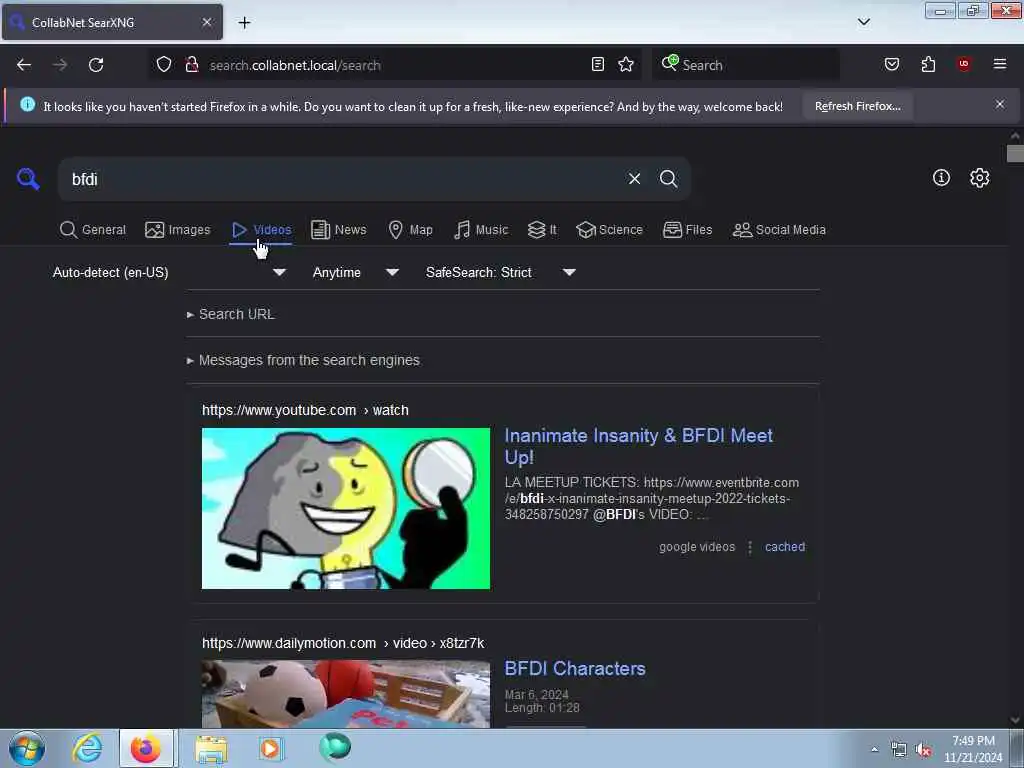This screenshot has width=1024, height=768.
Task: Open the BFDI Characters video link
Action: 575,668
